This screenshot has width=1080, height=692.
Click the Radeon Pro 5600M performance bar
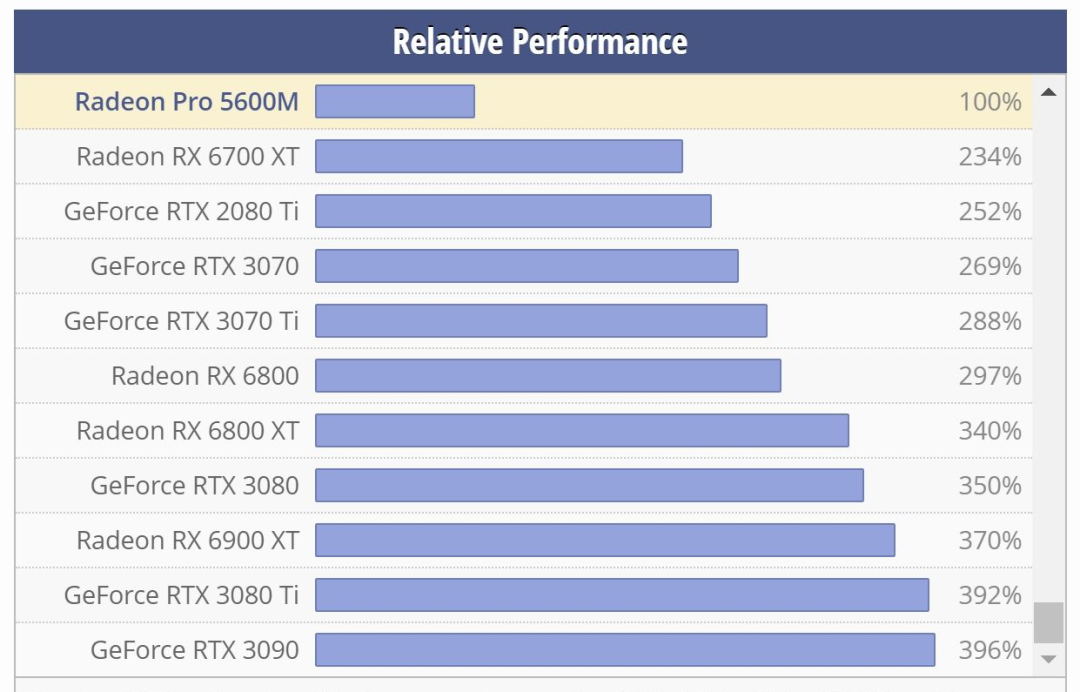395,101
